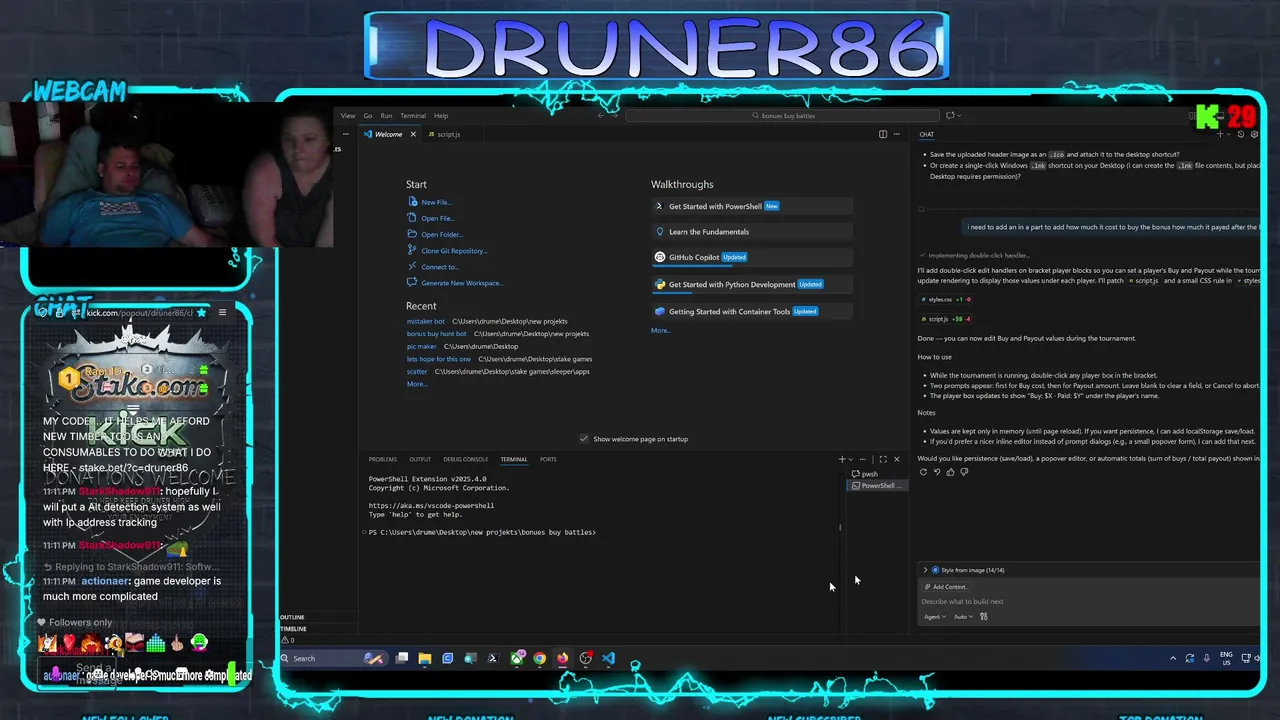Open the View menu
Screen dimensions: 1280x720
[347, 116]
